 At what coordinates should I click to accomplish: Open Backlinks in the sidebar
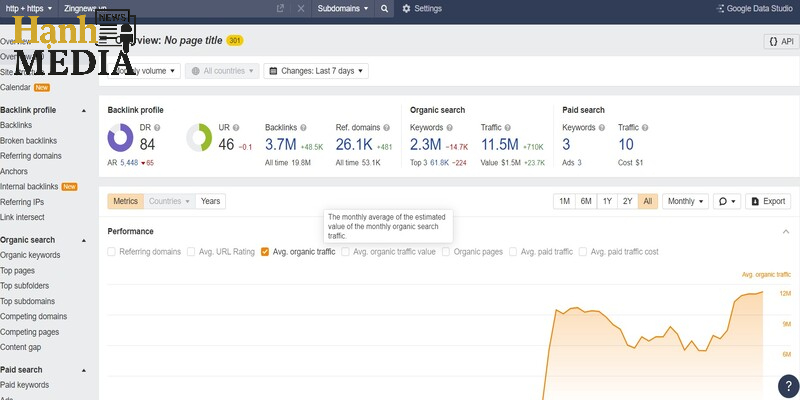click(x=16, y=125)
